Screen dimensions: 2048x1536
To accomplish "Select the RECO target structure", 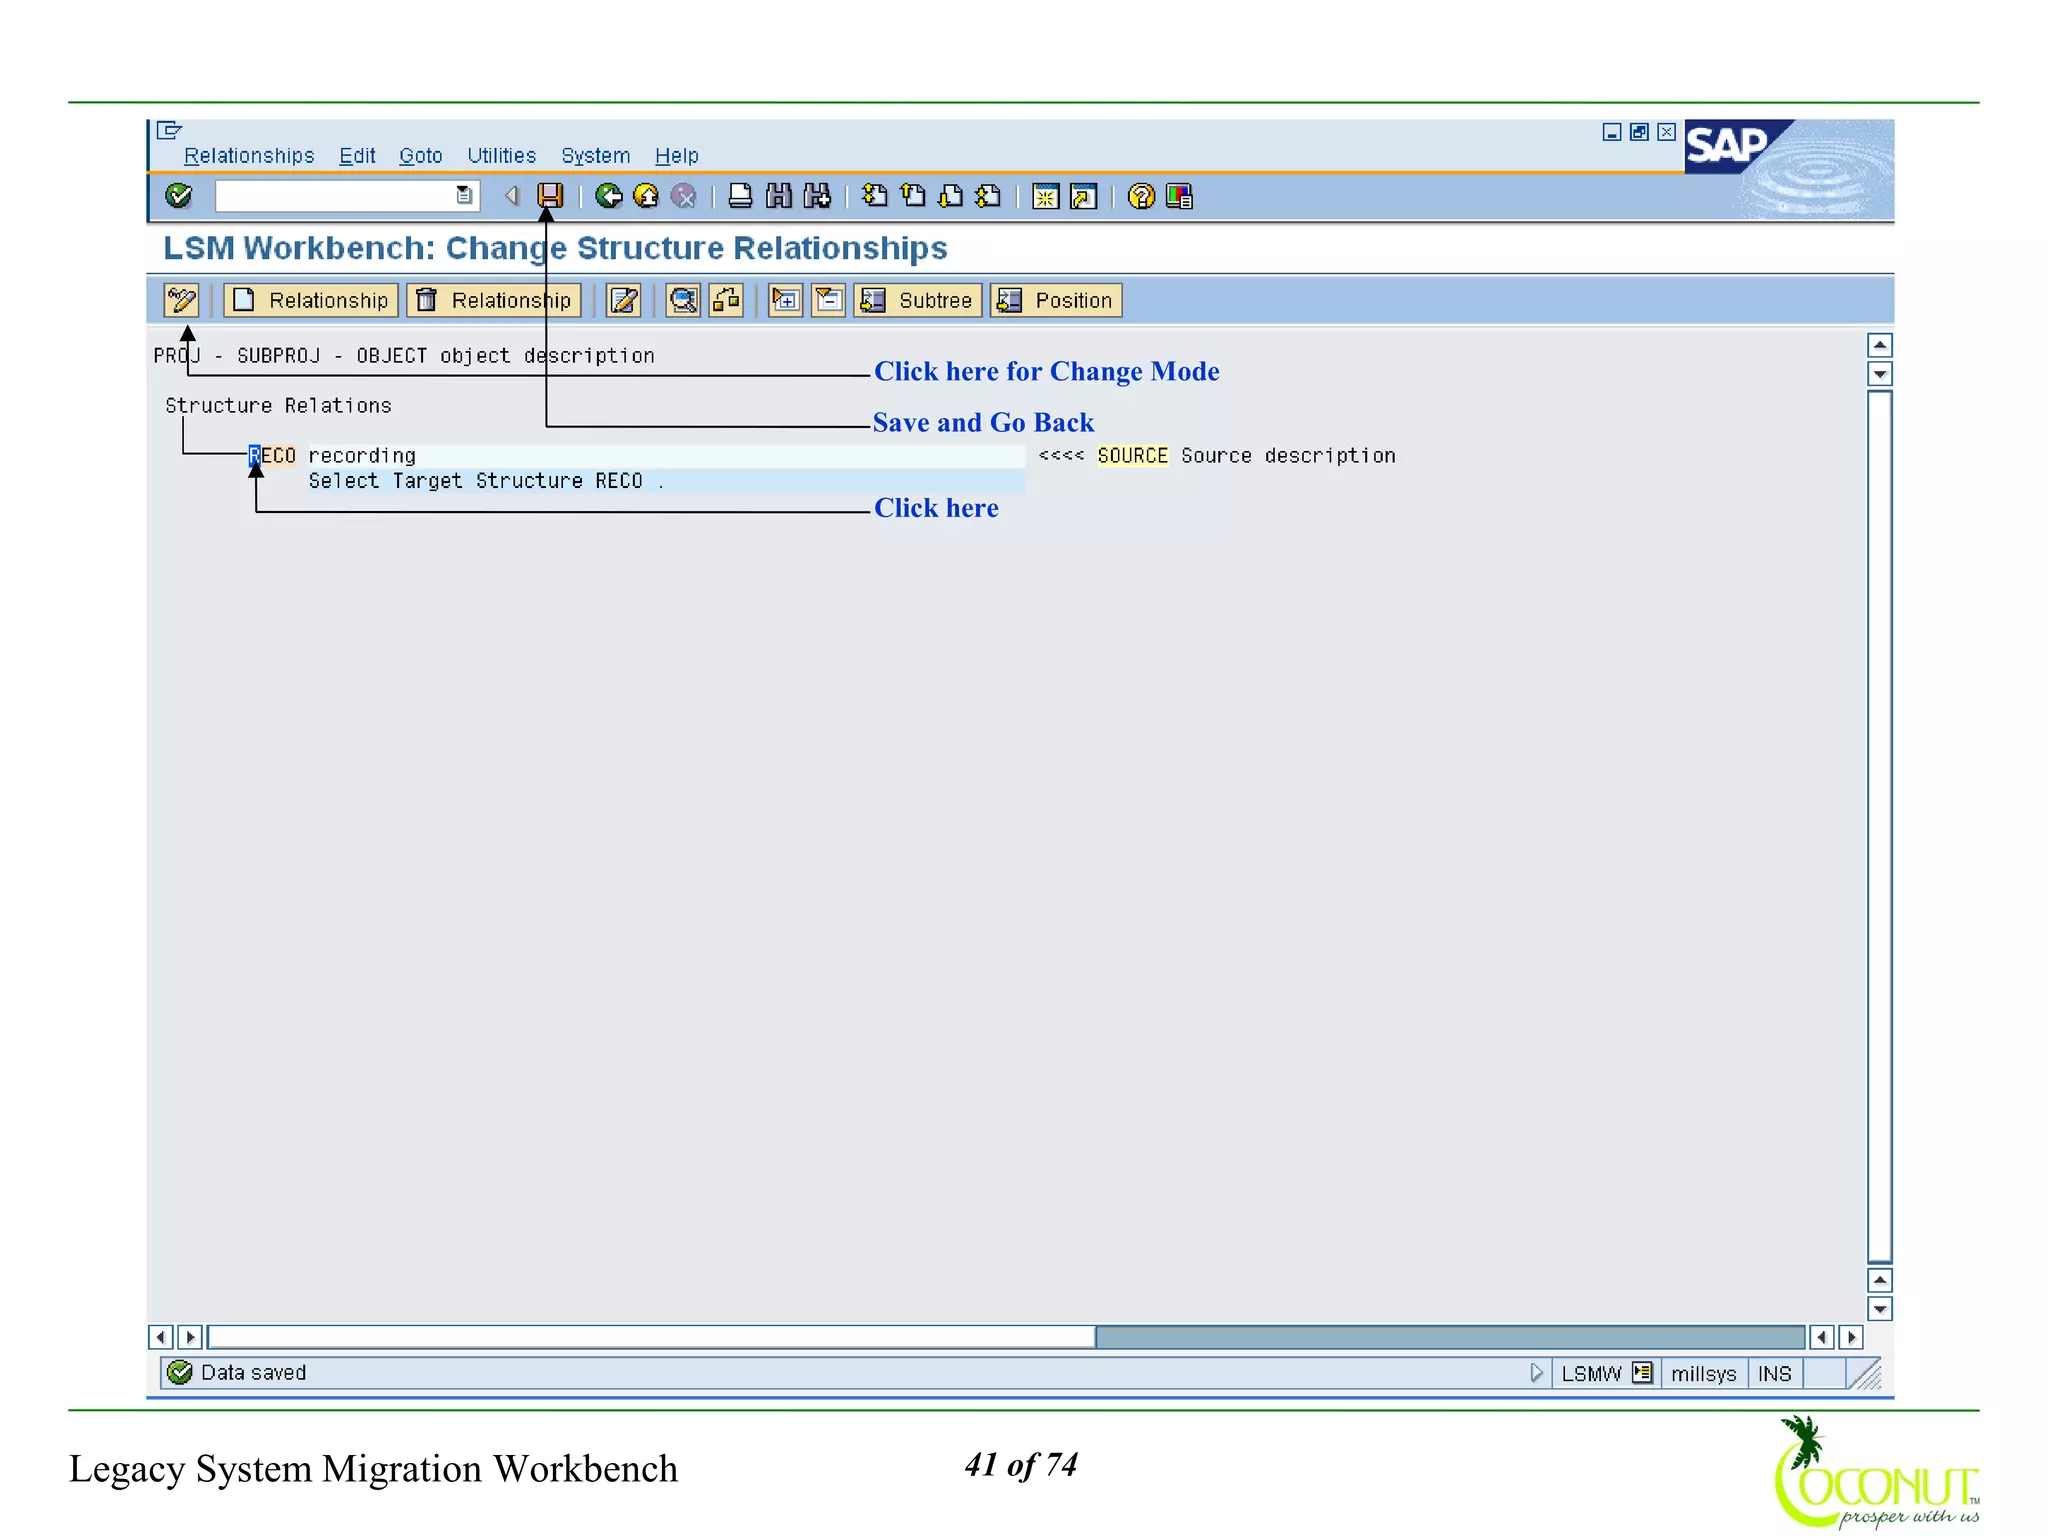I will click(x=272, y=456).
